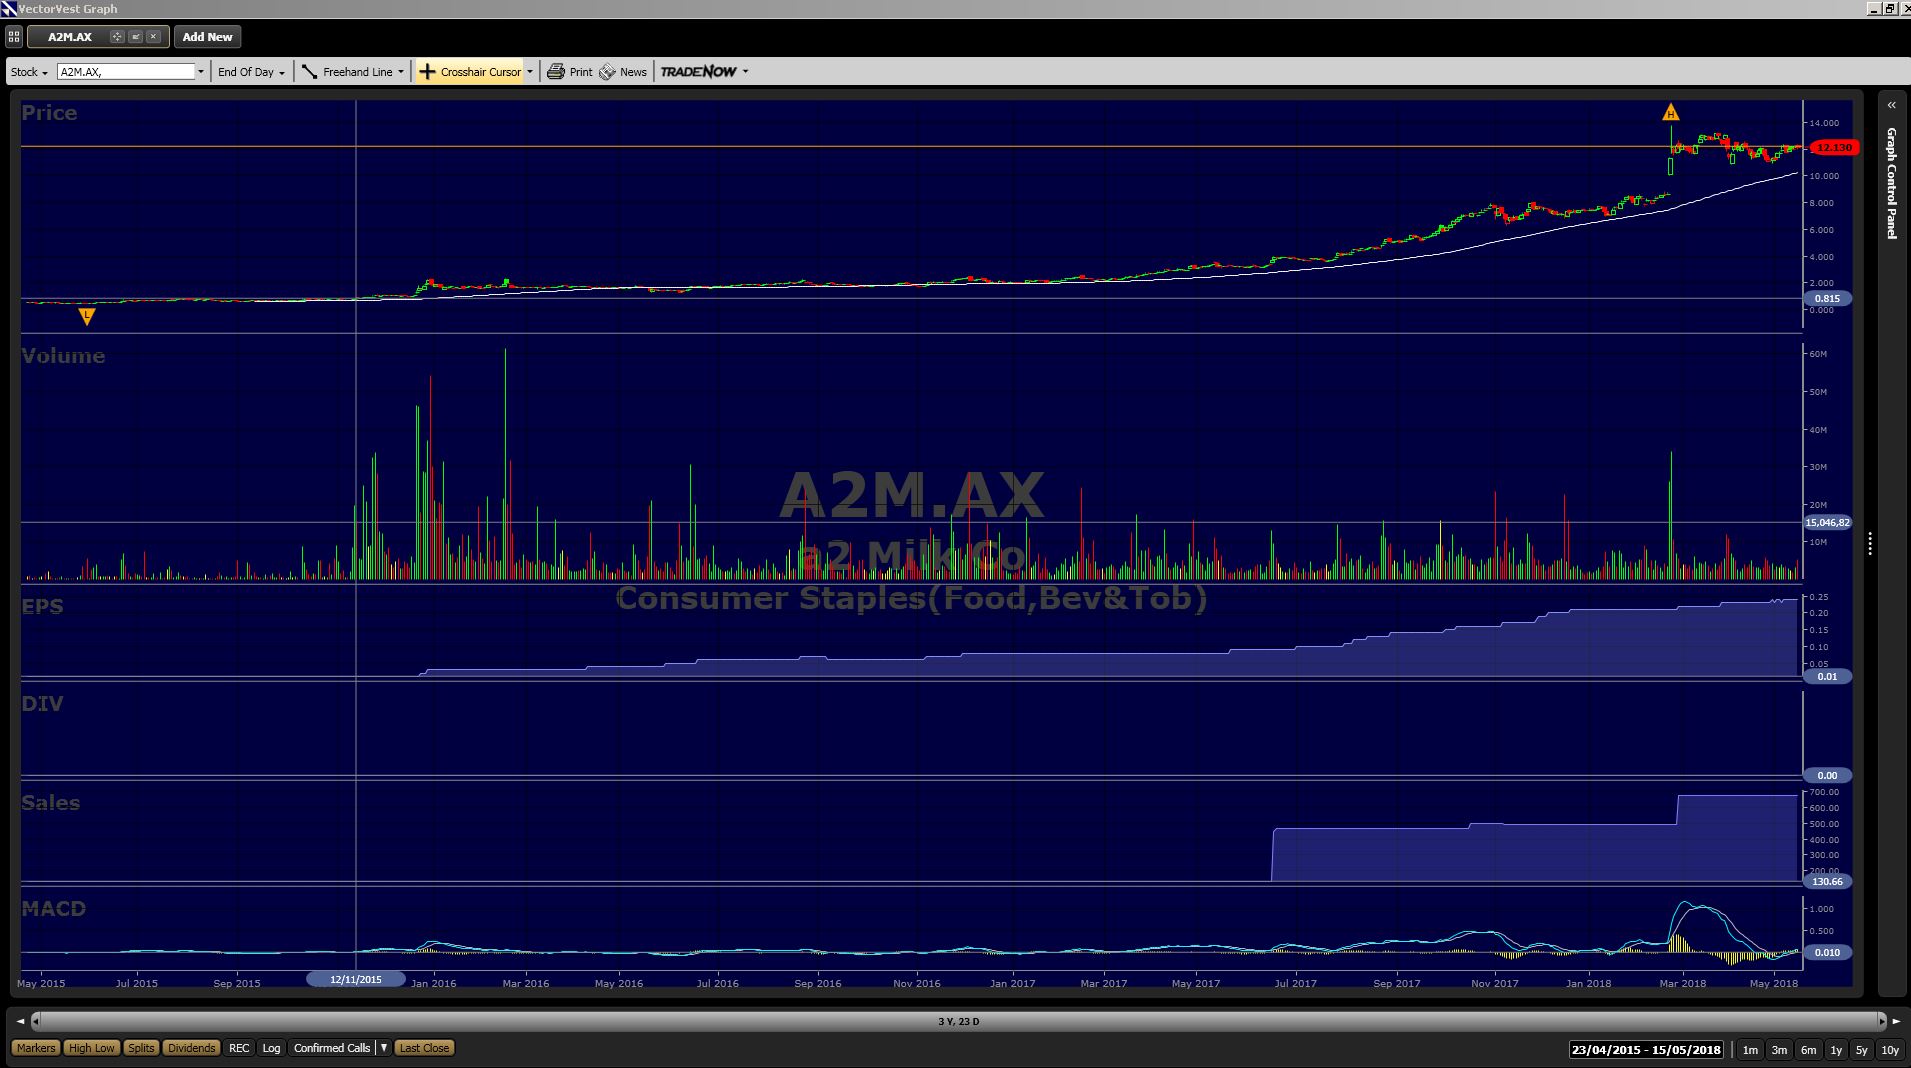Screen dimensions: 1911x1068
Task: Click the red 12.130 price label
Action: (1834, 147)
